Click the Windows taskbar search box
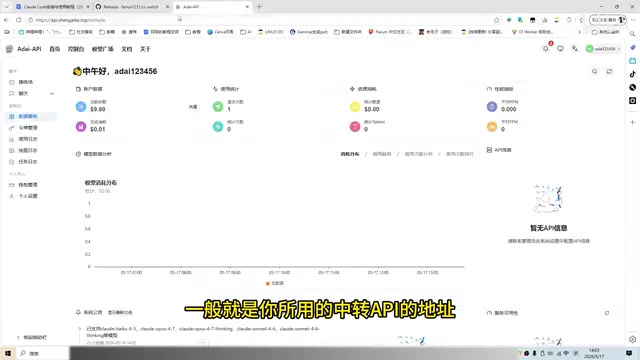 click(x=42, y=353)
